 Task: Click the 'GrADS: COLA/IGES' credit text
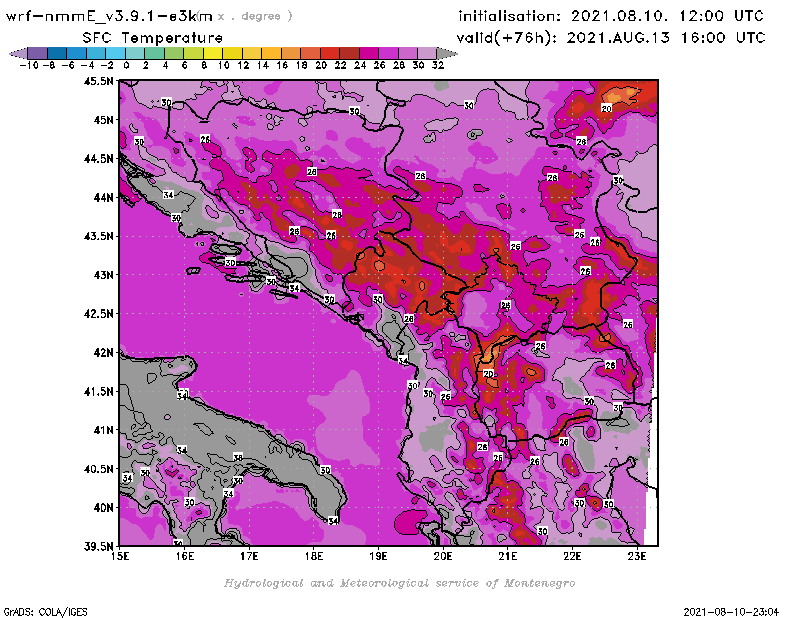(x=45, y=611)
